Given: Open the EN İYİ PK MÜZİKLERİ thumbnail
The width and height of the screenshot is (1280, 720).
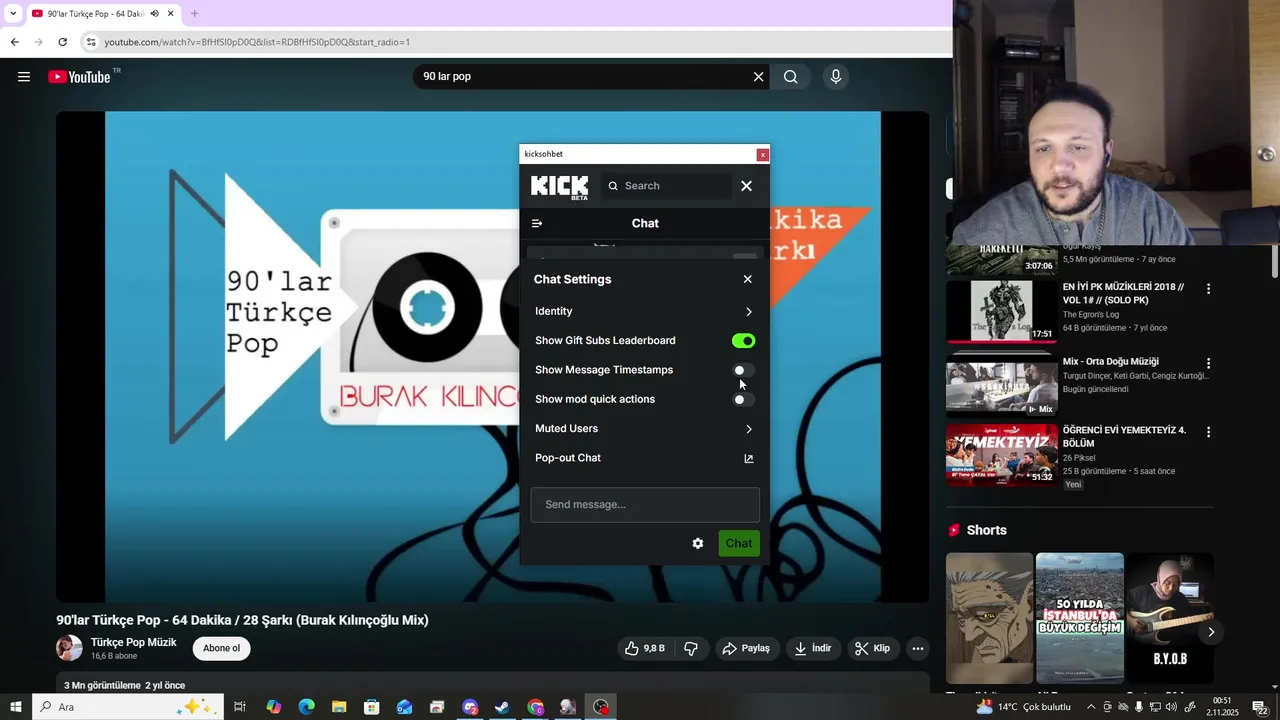Looking at the screenshot, I should tap(1001, 311).
